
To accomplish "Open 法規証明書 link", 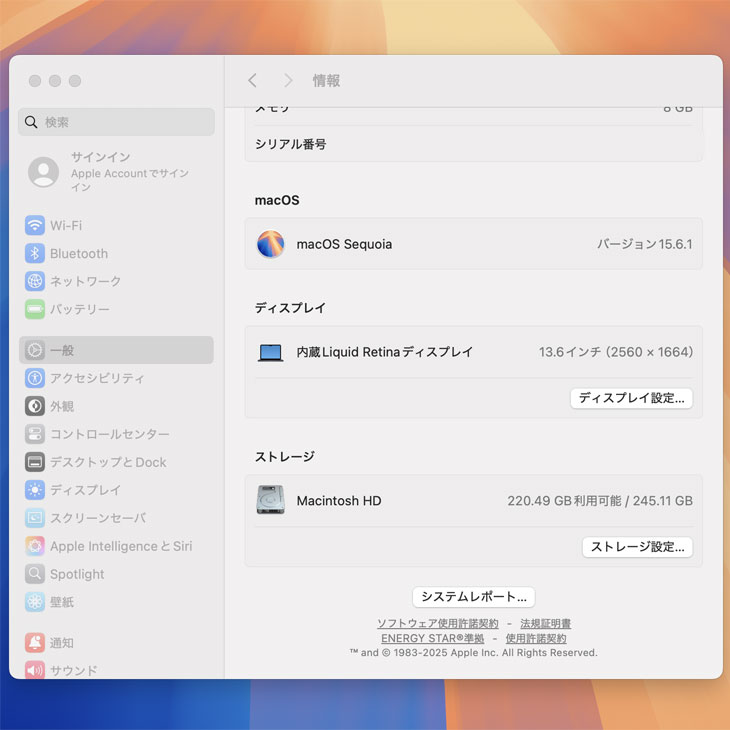I will (x=546, y=623).
